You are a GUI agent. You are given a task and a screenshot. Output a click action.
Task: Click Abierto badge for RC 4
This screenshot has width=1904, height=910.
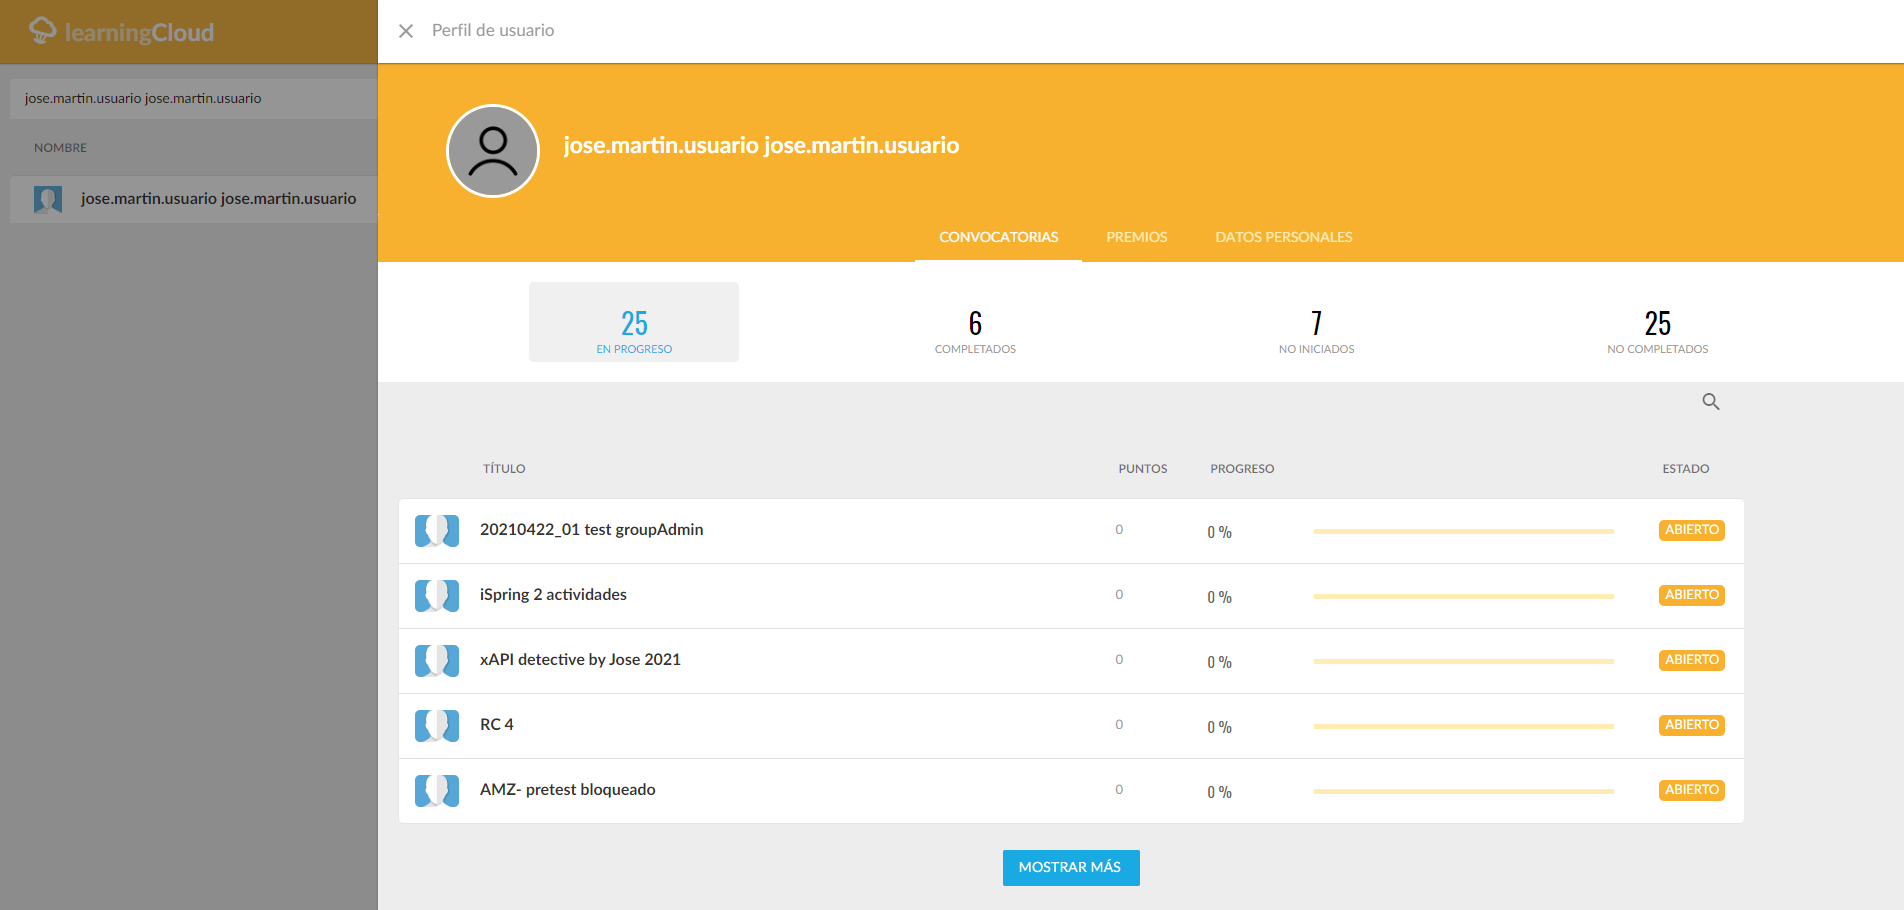pos(1692,725)
